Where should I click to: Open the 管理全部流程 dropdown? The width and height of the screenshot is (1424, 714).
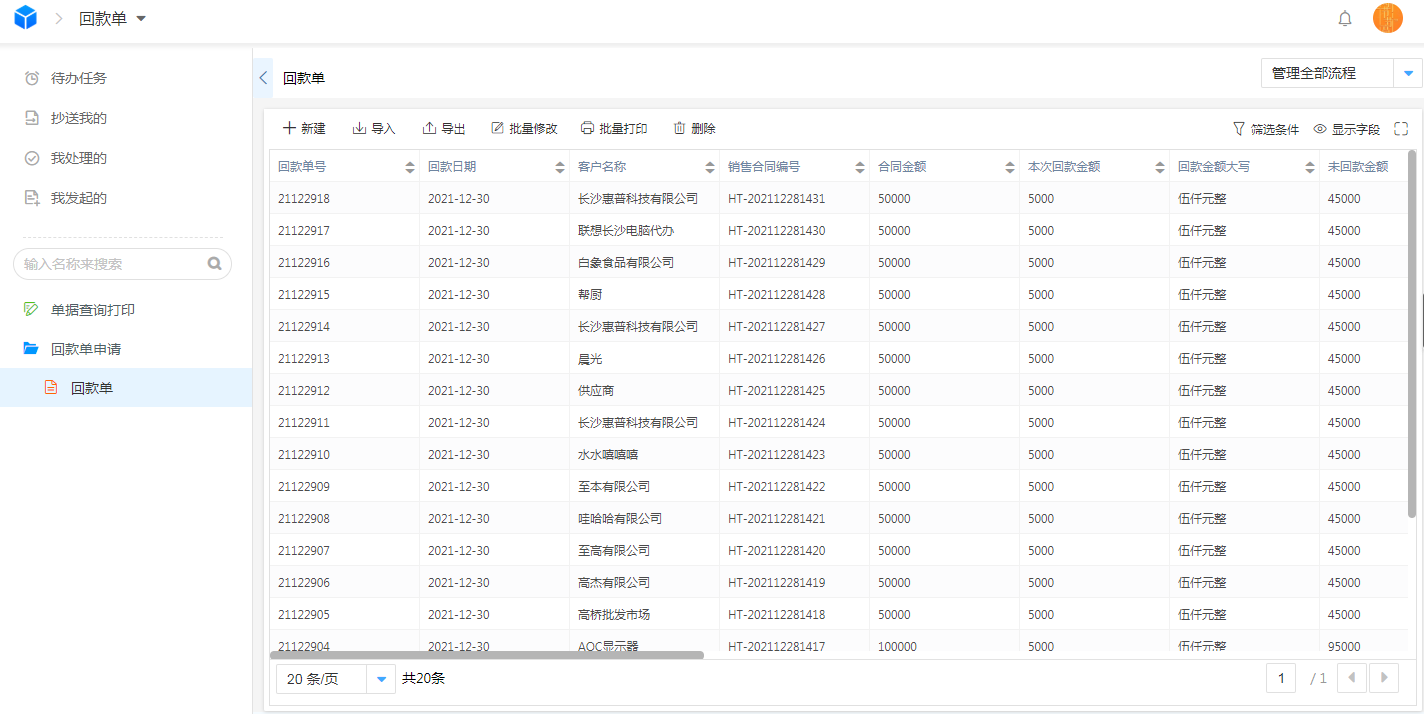1408,73
